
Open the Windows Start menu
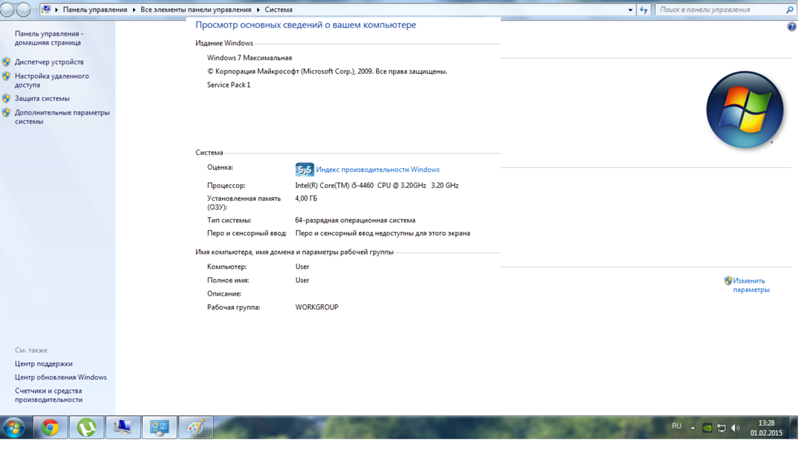[14, 427]
